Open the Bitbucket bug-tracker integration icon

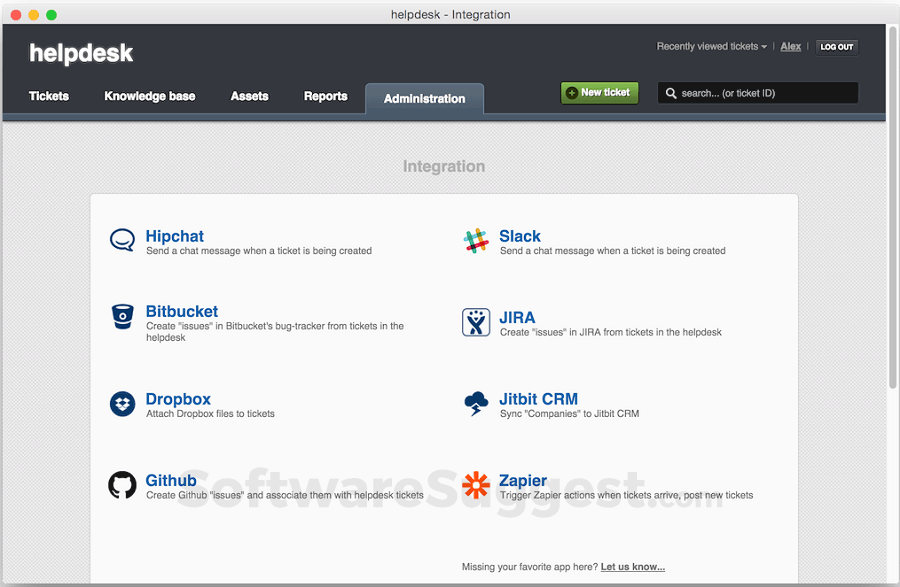(122, 317)
